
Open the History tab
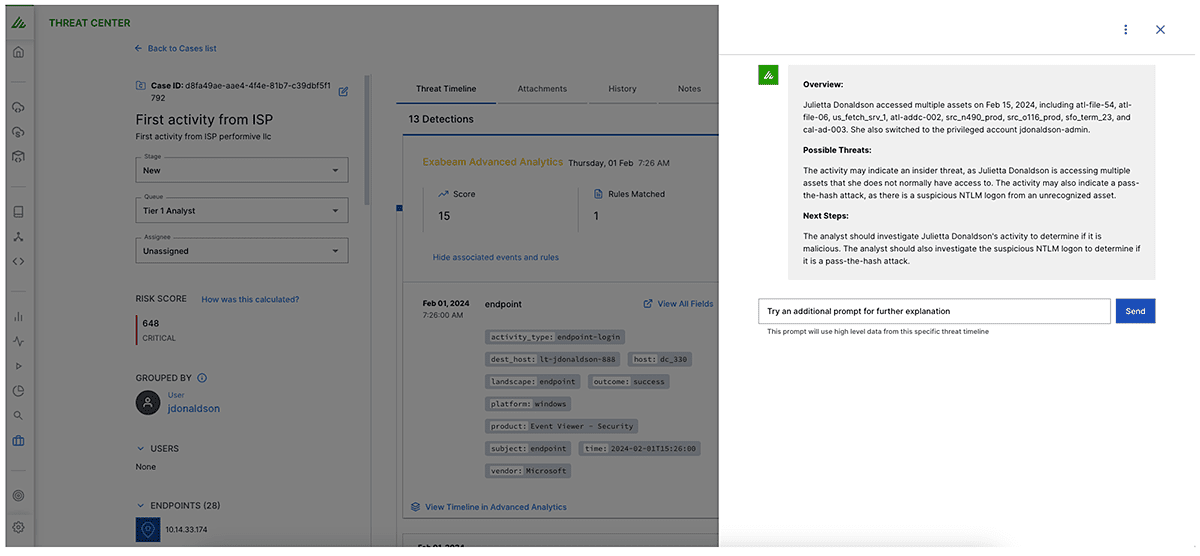(x=622, y=89)
